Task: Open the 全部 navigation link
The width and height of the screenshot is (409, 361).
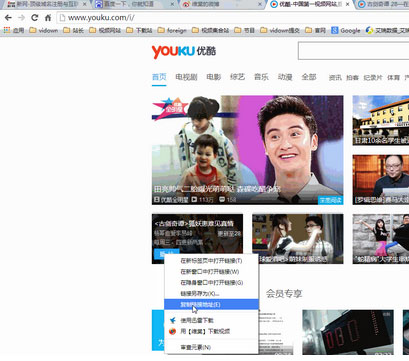Action: click(x=309, y=77)
